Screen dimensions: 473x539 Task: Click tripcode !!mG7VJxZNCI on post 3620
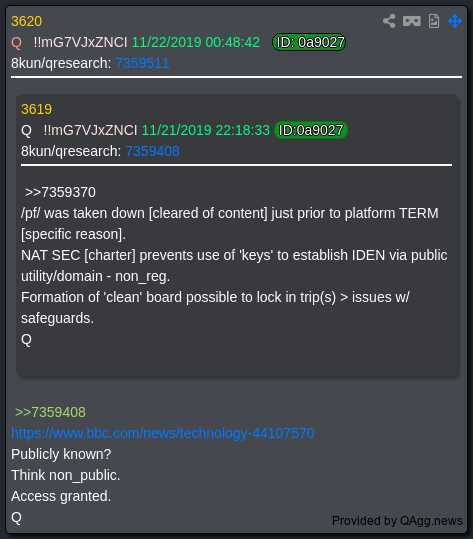pyautogui.click(x=80, y=42)
